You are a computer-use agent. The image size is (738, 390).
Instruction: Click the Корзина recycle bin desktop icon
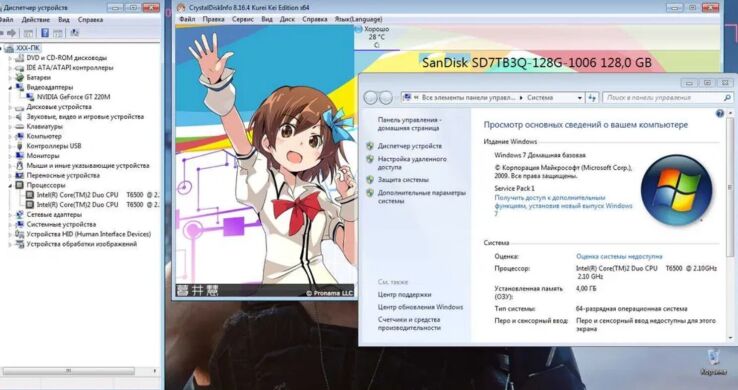tap(713, 363)
